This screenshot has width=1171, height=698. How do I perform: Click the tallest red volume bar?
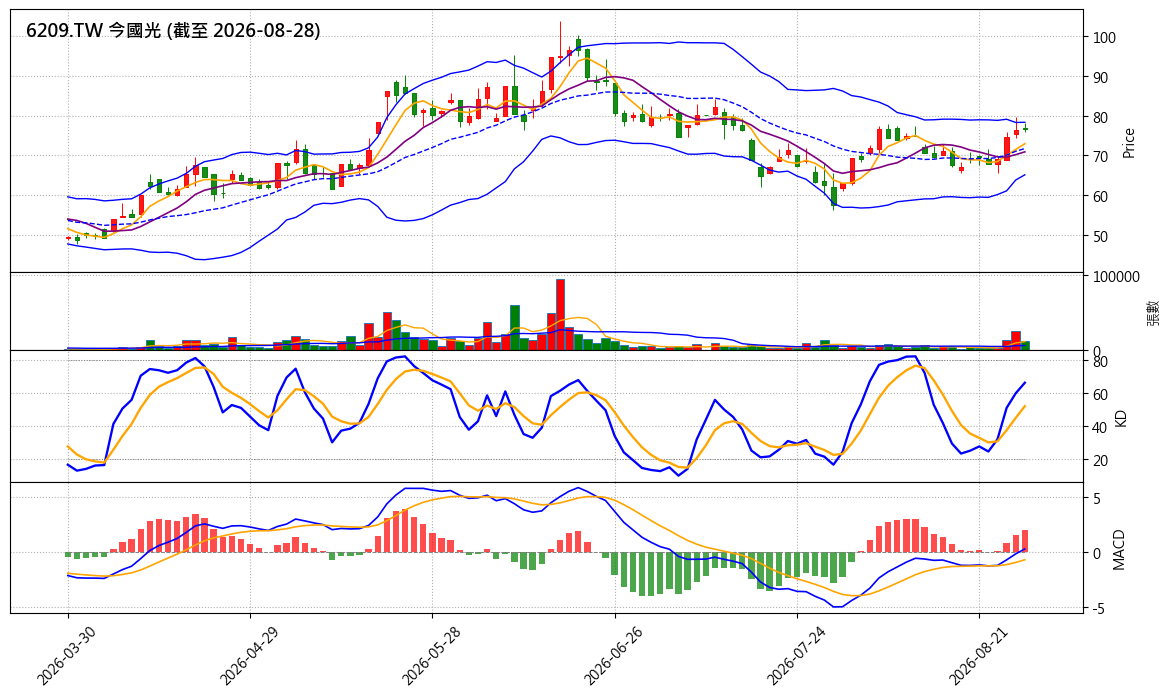tap(560, 314)
